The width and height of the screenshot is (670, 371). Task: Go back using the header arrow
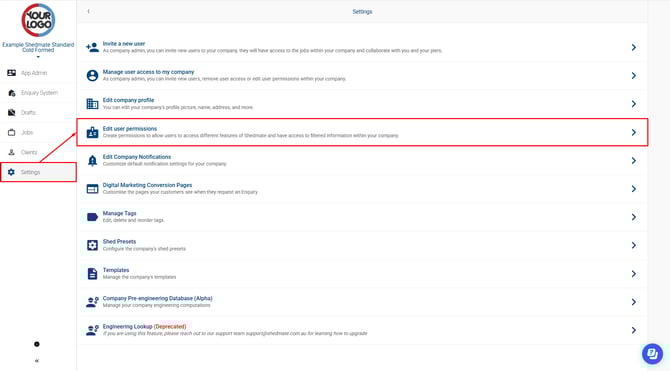pos(88,12)
